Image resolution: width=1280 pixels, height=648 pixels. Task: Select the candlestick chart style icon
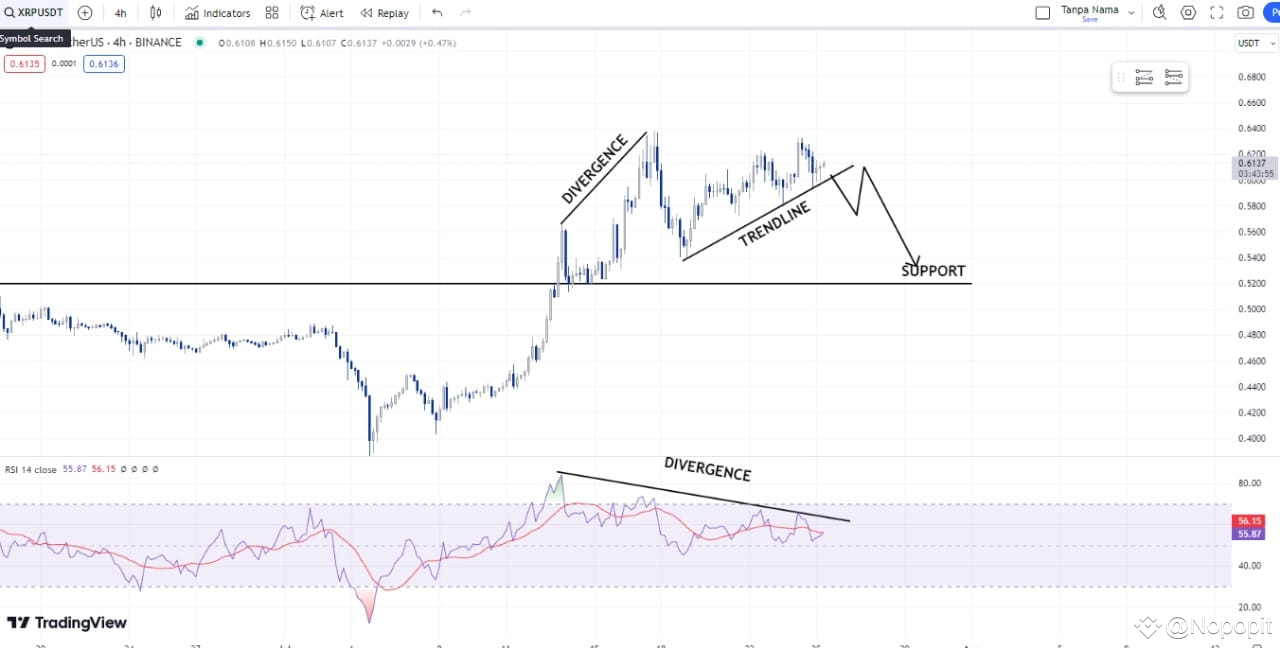click(x=156, y=13)
